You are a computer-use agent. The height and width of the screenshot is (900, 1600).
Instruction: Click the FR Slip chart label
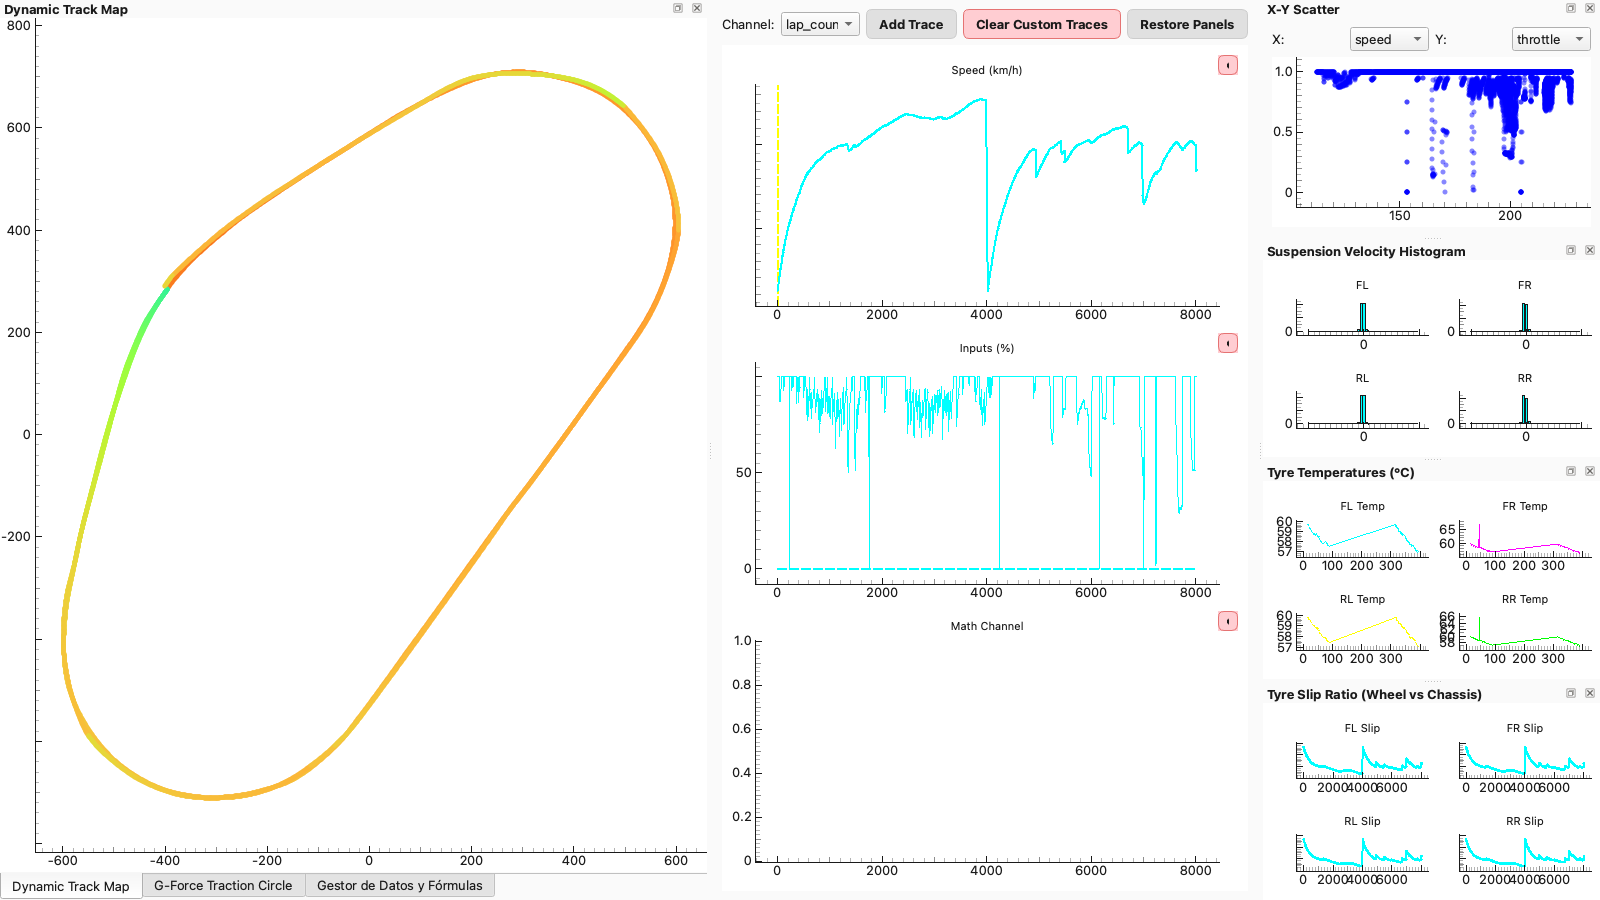coord(1525,728)
